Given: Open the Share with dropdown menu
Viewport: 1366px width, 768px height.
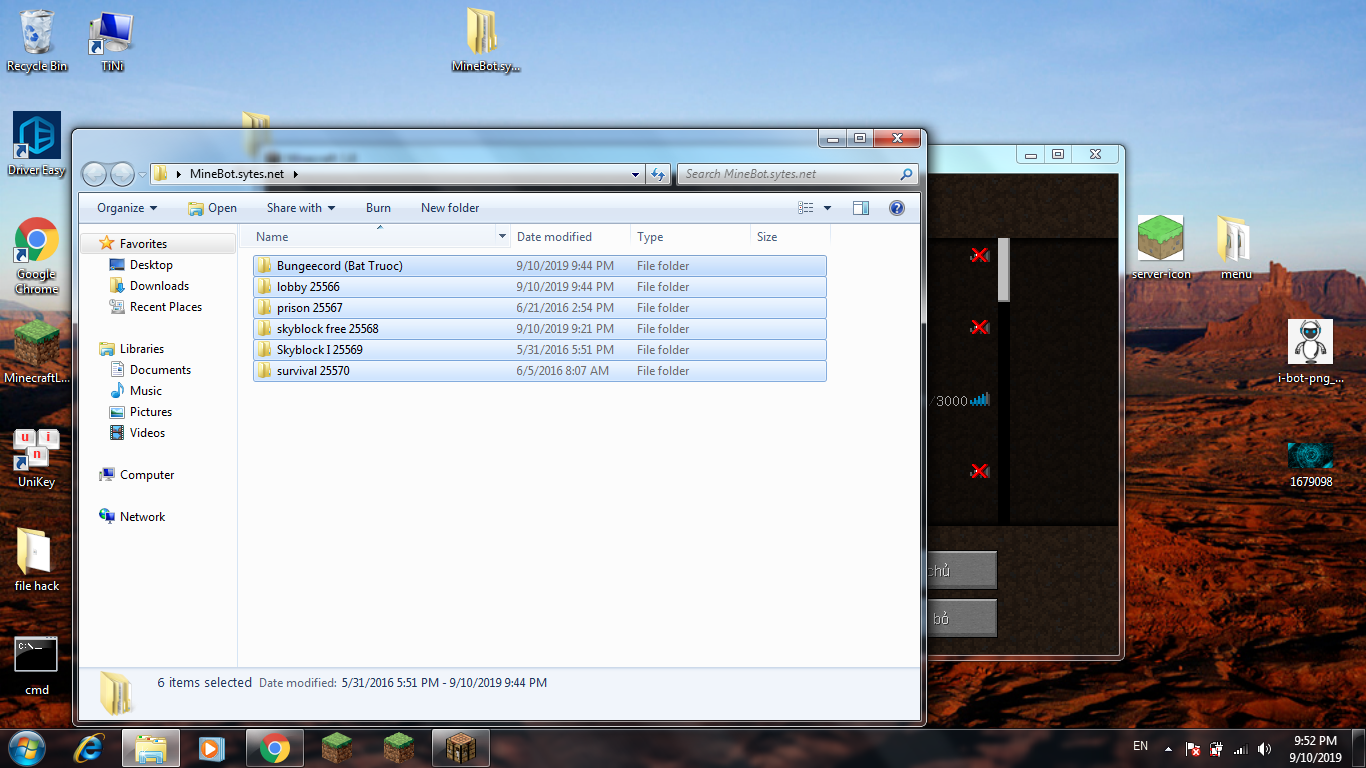Looking at the screenshot, I should click(x=301, y=208).
